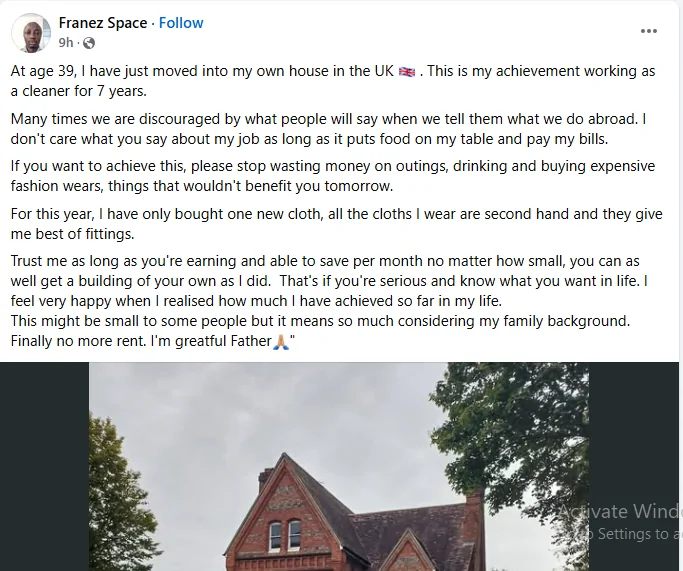Click the "For this year" paragraph

[300, 223]
